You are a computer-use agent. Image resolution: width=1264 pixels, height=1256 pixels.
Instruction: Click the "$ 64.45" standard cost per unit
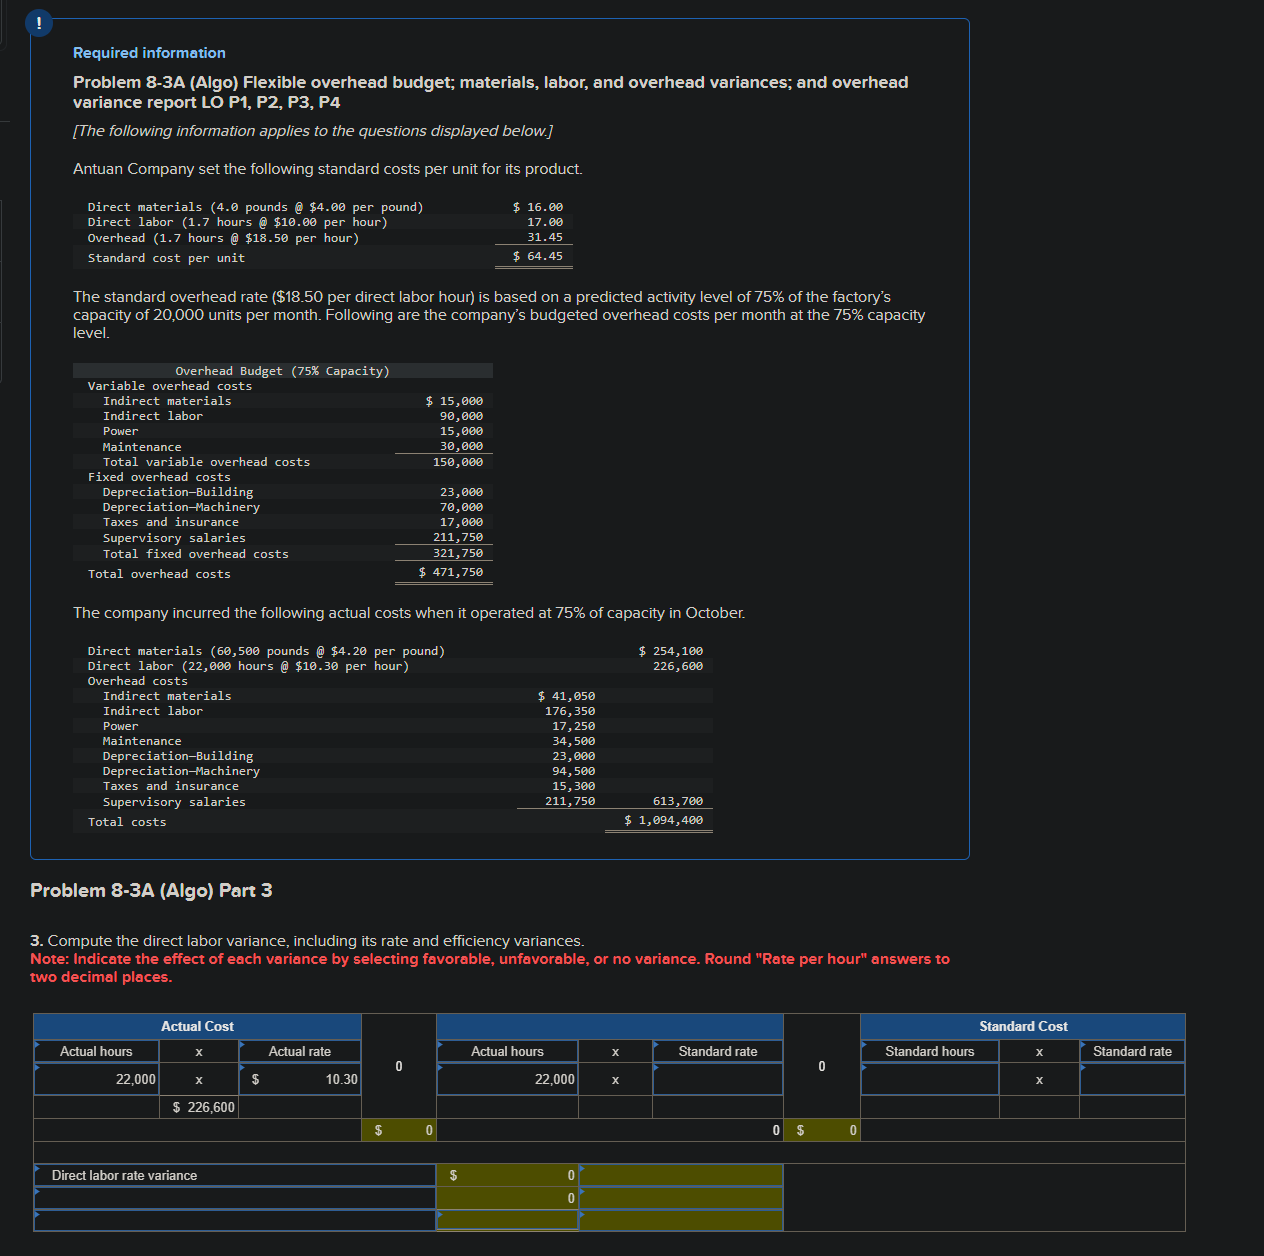coord(538,256)
